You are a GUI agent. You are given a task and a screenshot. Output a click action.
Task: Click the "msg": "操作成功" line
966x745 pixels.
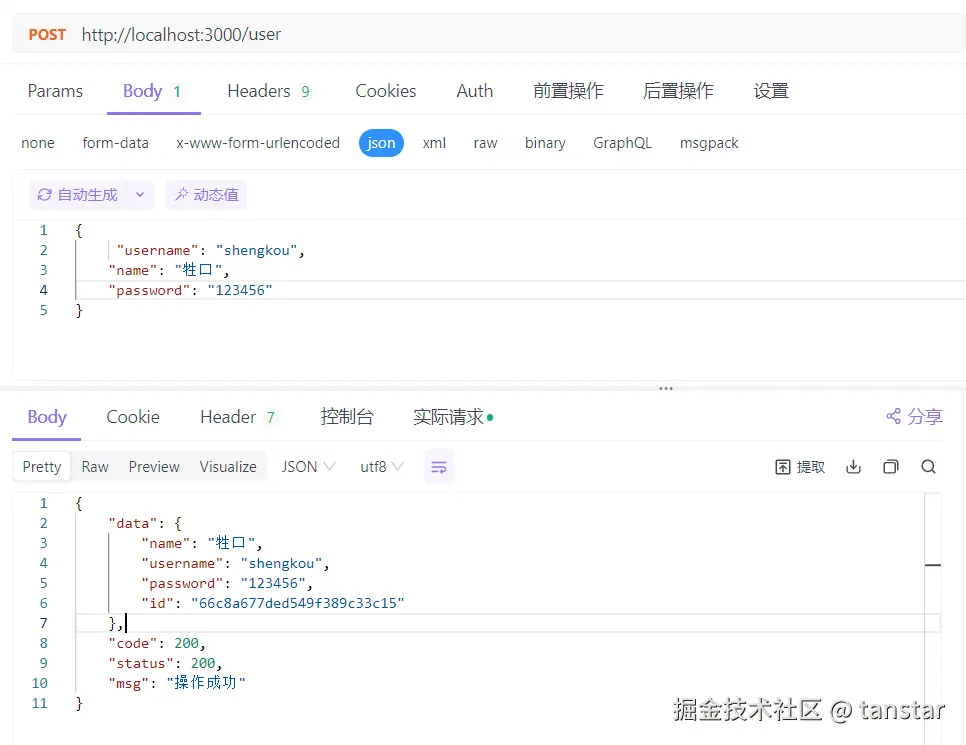point(177,683)
